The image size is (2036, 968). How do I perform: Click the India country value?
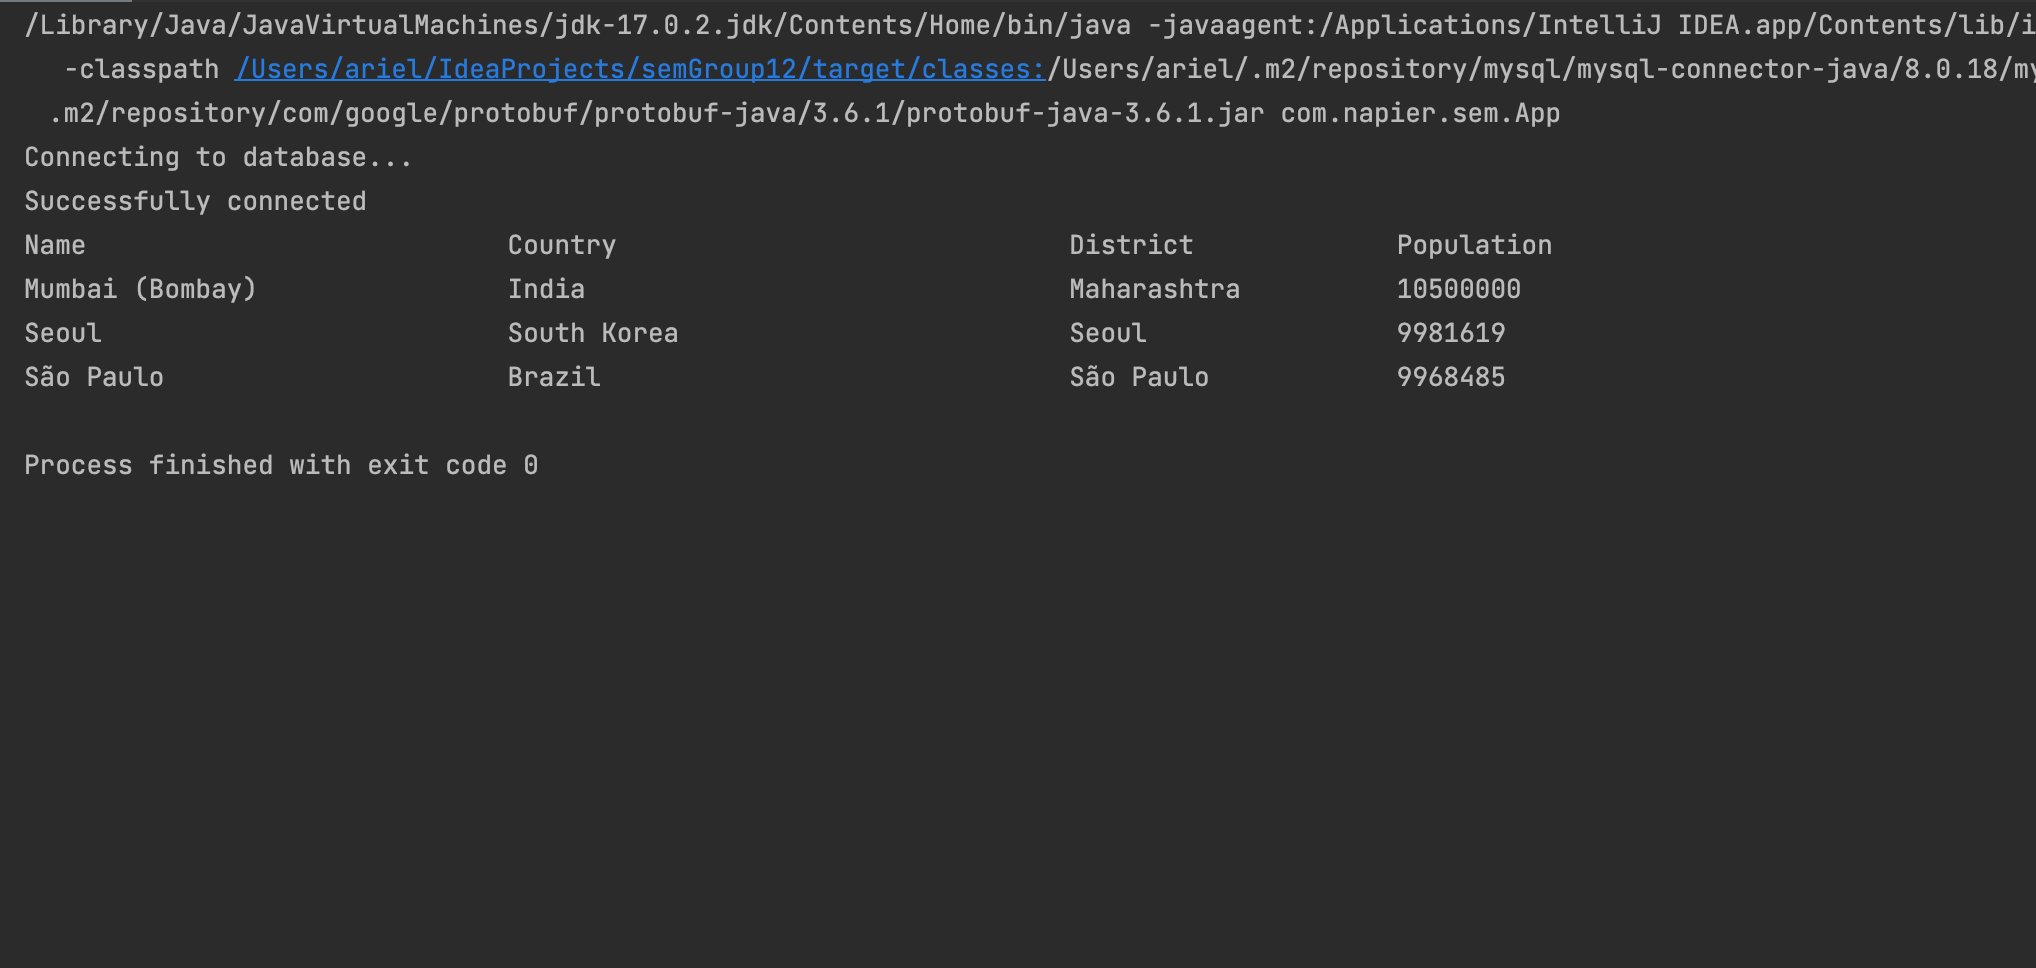(x=546, y=289)
